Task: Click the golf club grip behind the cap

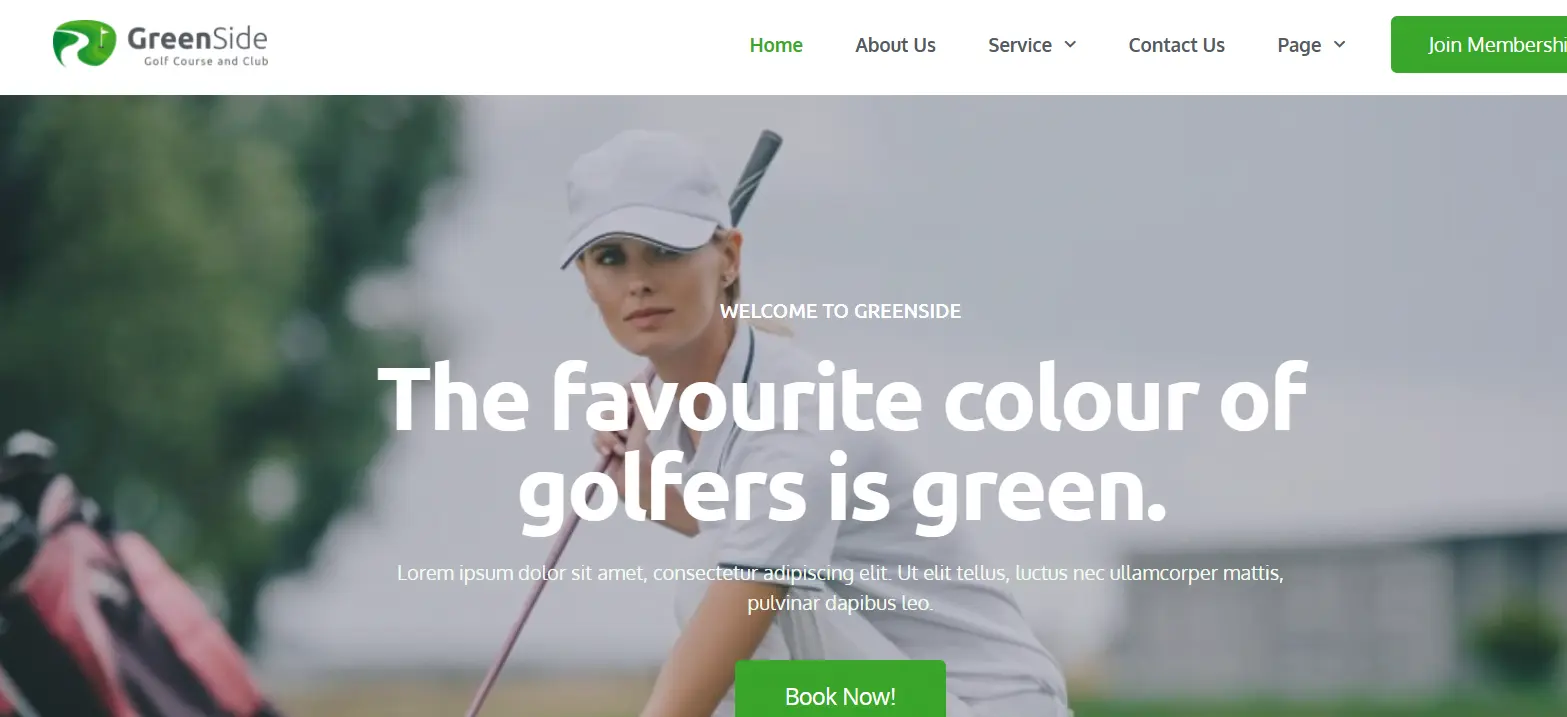Action: 755,172
